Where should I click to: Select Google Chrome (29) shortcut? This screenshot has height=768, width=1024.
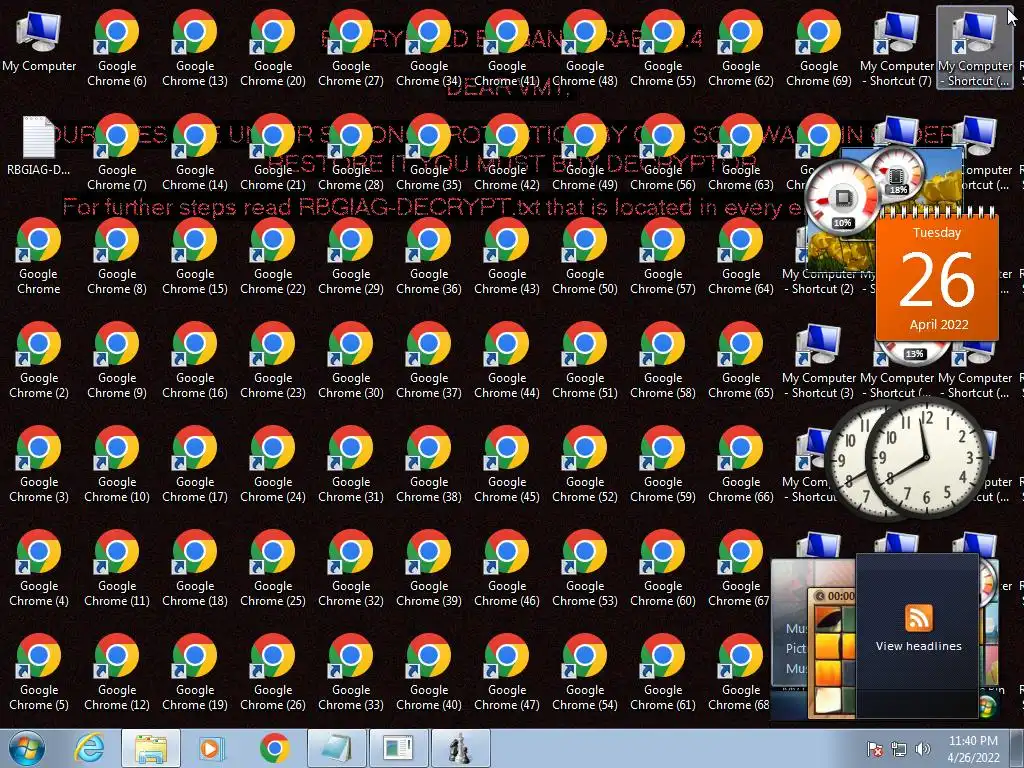(351, 257)
